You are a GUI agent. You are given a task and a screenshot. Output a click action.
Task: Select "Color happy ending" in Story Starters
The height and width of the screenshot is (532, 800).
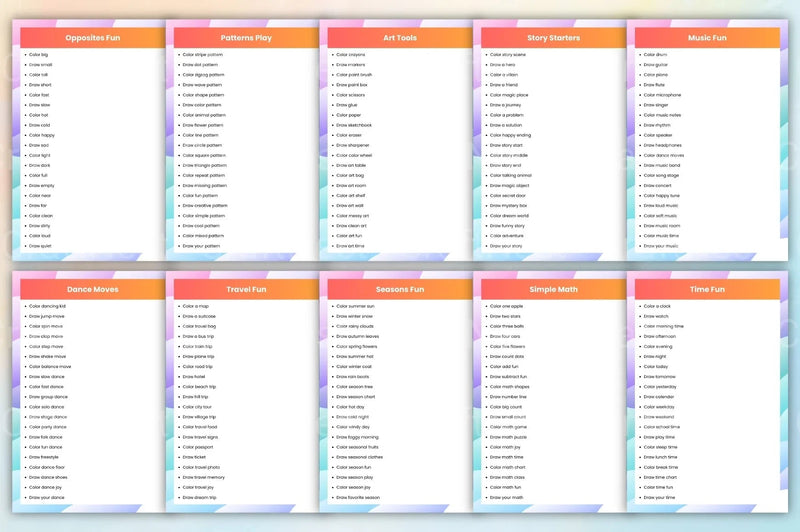510,135
